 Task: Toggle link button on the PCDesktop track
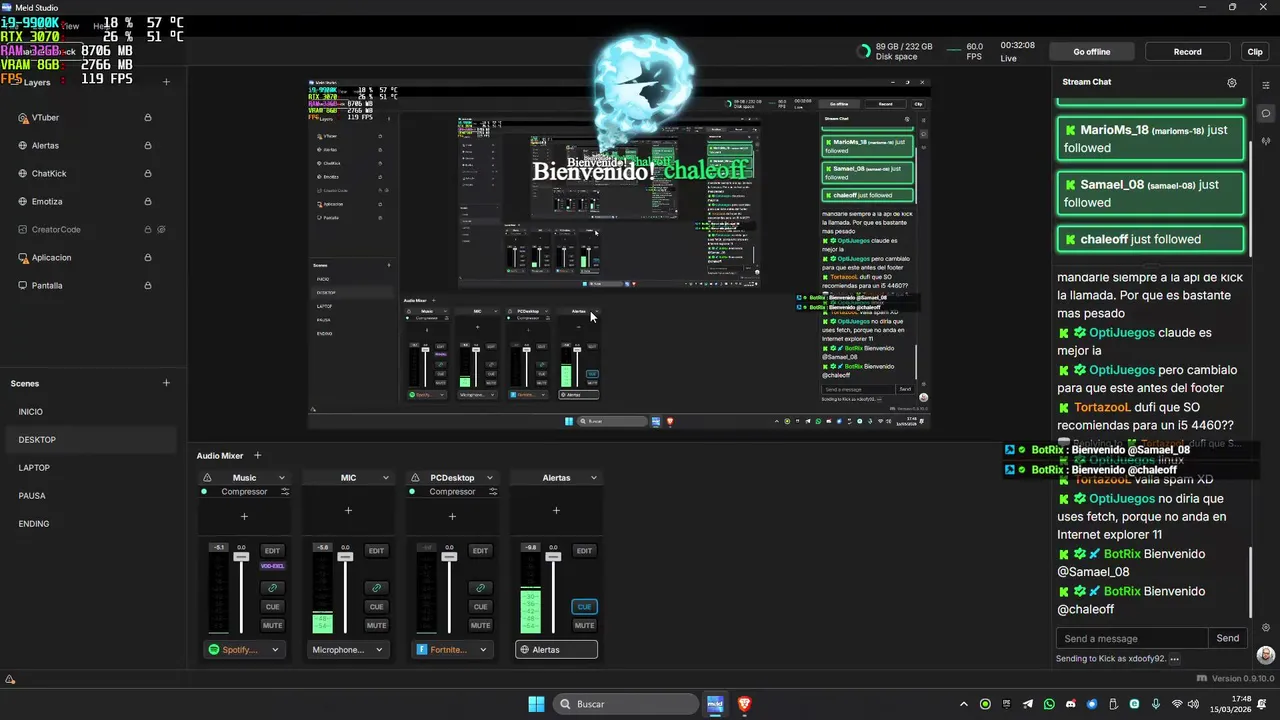pos(480,588)
